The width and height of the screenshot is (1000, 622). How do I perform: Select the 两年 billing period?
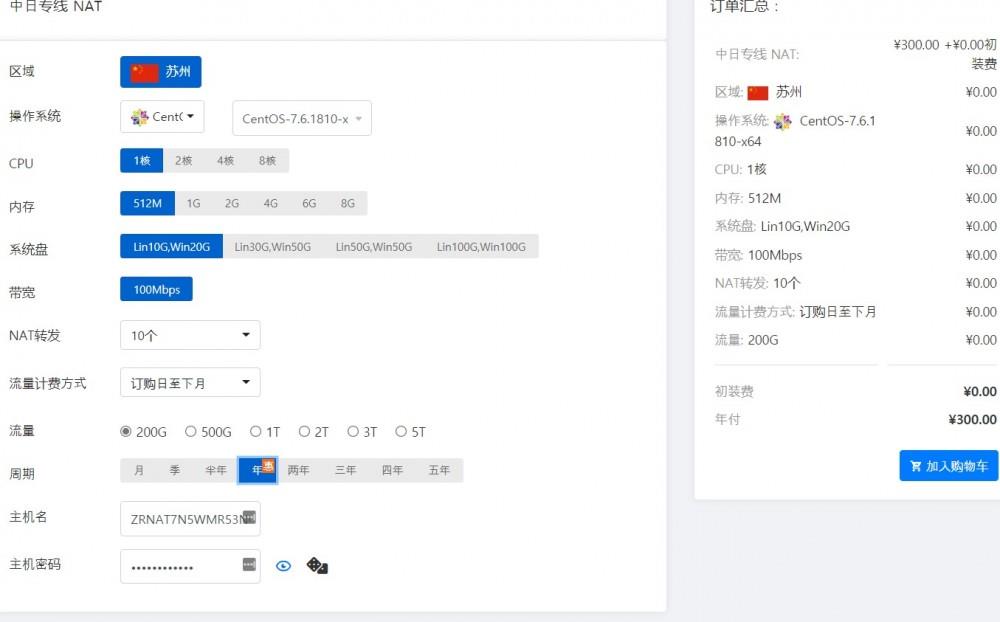point(298,470)
